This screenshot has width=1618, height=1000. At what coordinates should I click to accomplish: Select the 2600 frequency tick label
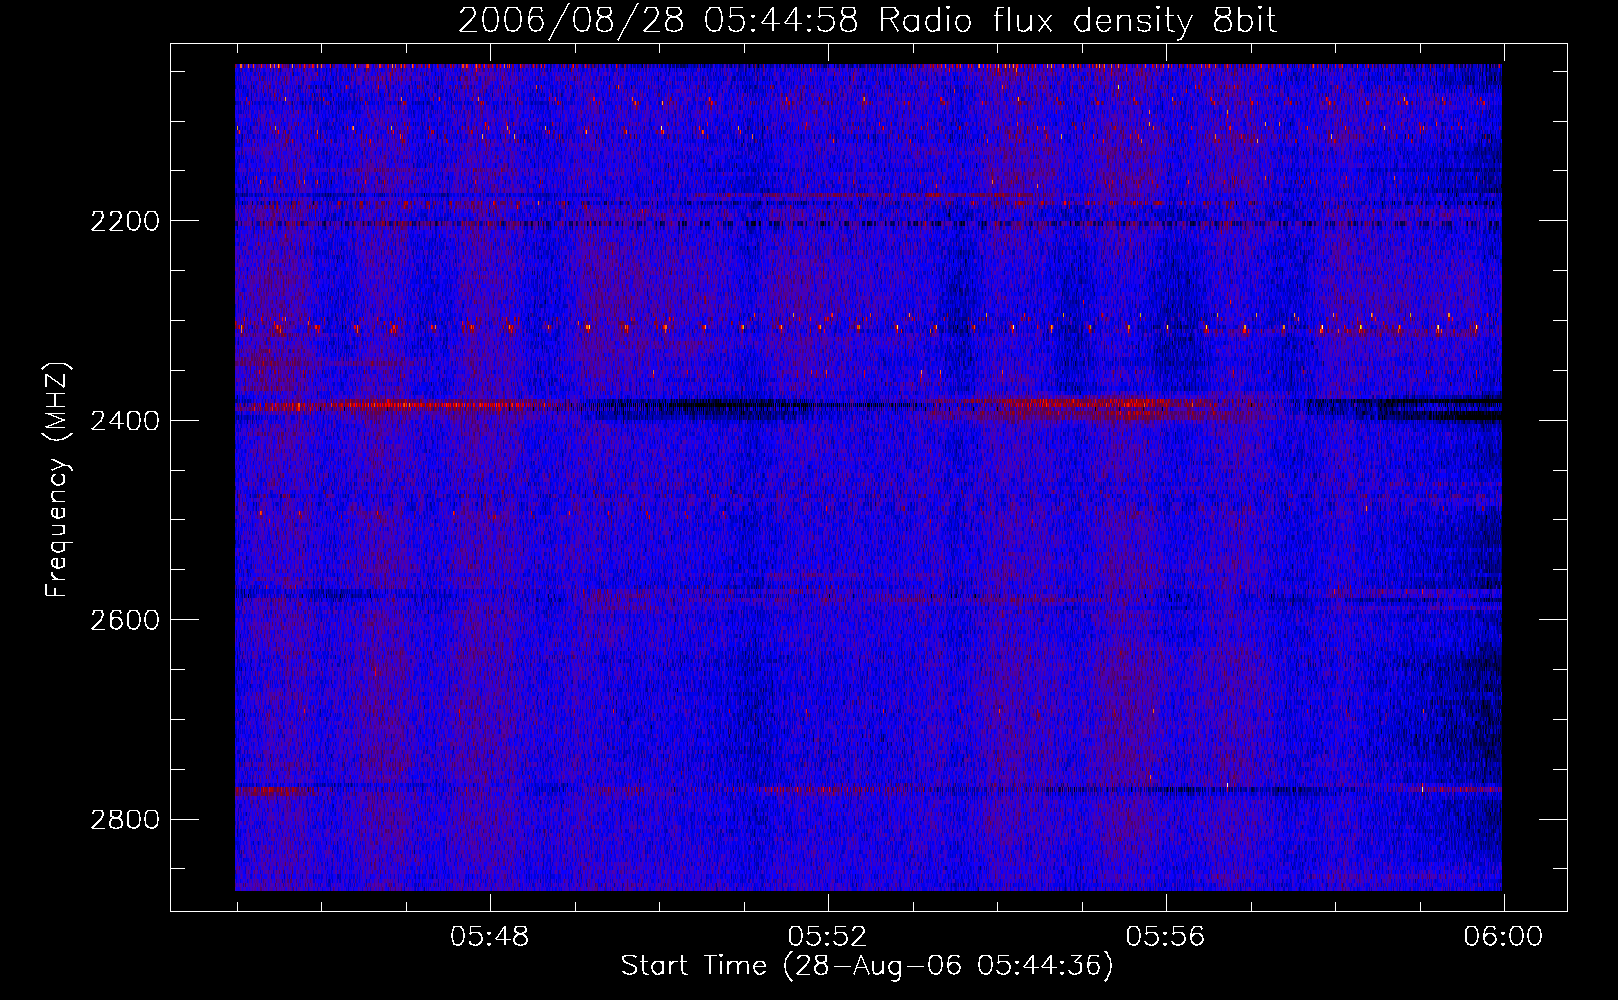[125, 620]
